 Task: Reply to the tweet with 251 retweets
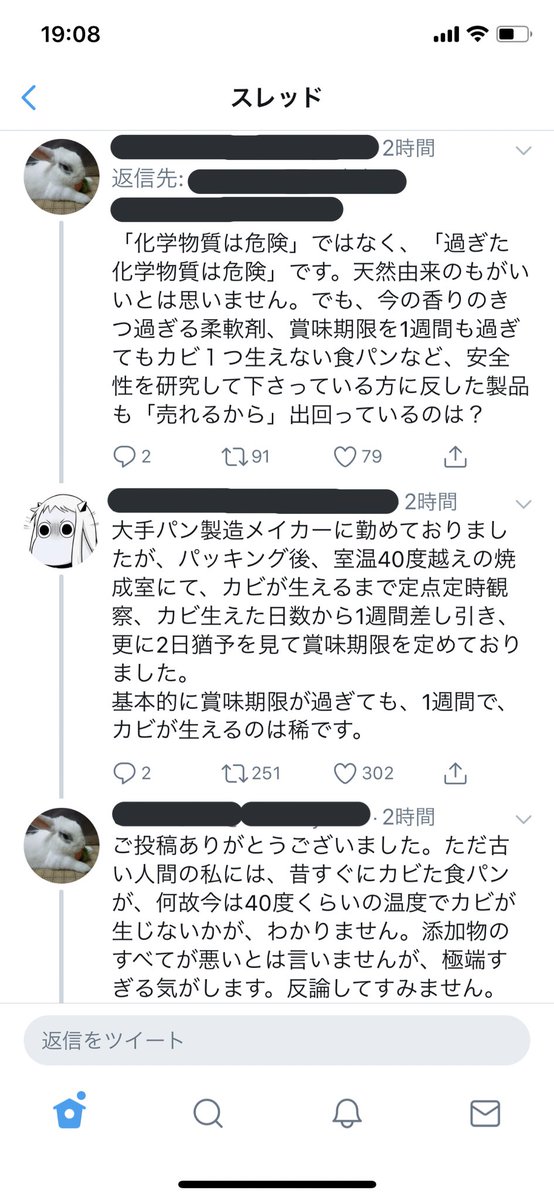pyautogui.click(x=124, y=773)
